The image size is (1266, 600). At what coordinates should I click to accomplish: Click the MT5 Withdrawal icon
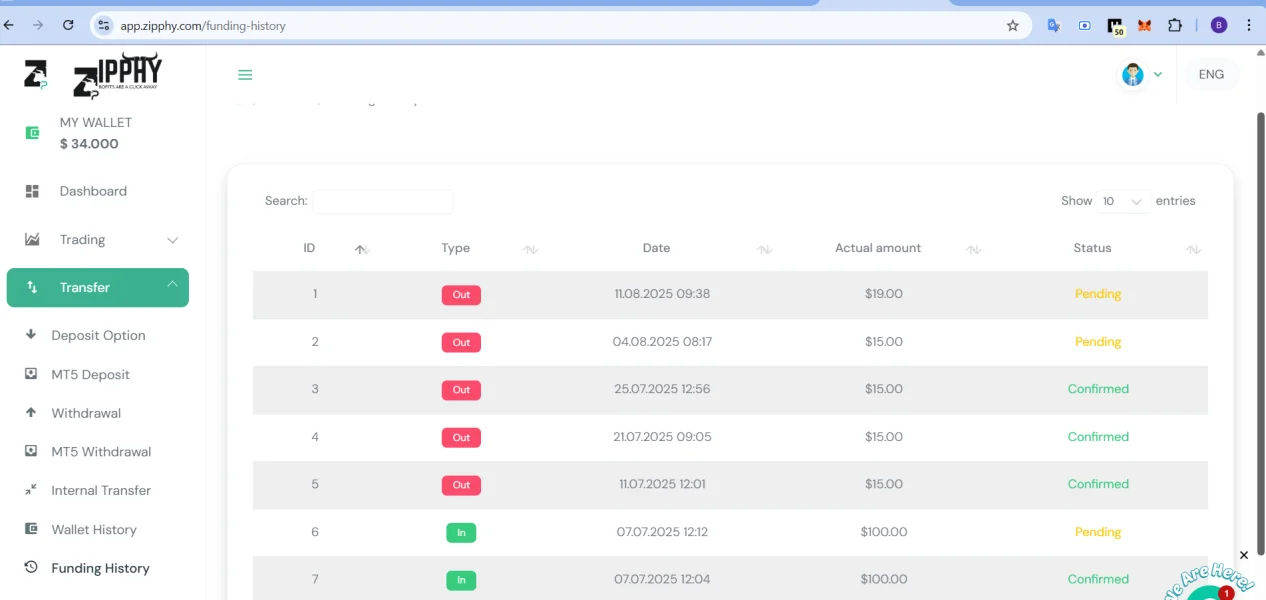[31, 452]
